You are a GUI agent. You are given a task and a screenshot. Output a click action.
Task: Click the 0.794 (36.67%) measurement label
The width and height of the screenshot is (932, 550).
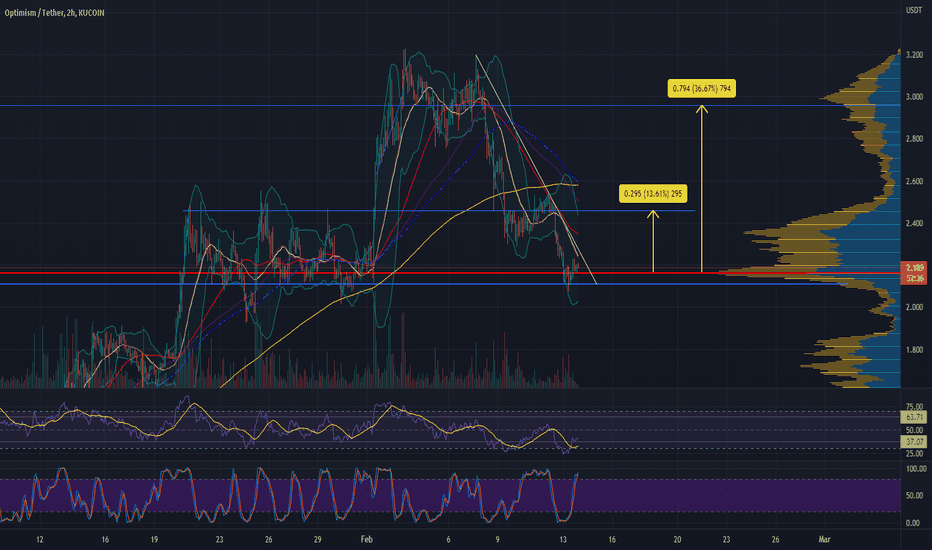tap(701, 89)
